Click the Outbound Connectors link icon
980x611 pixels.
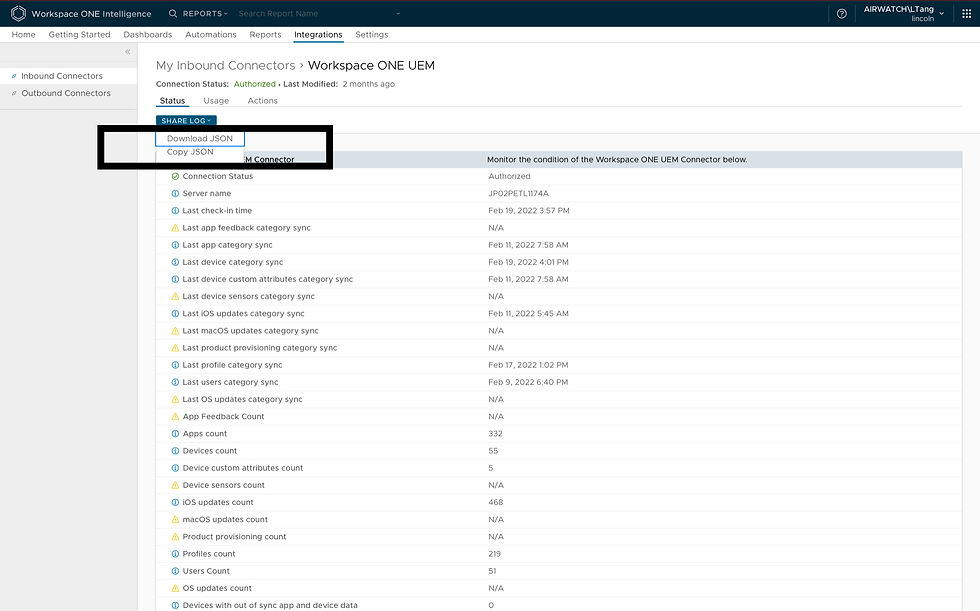[x=14, y=93]
